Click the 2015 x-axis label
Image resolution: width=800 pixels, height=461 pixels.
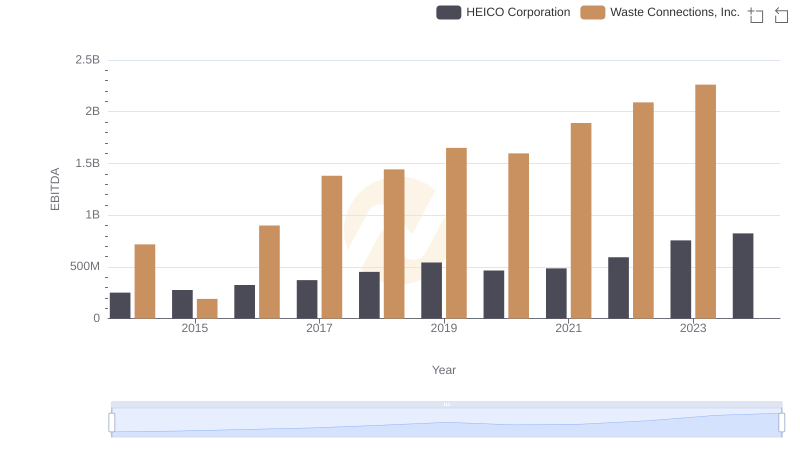pyautogui.click(x=195, y=328)
